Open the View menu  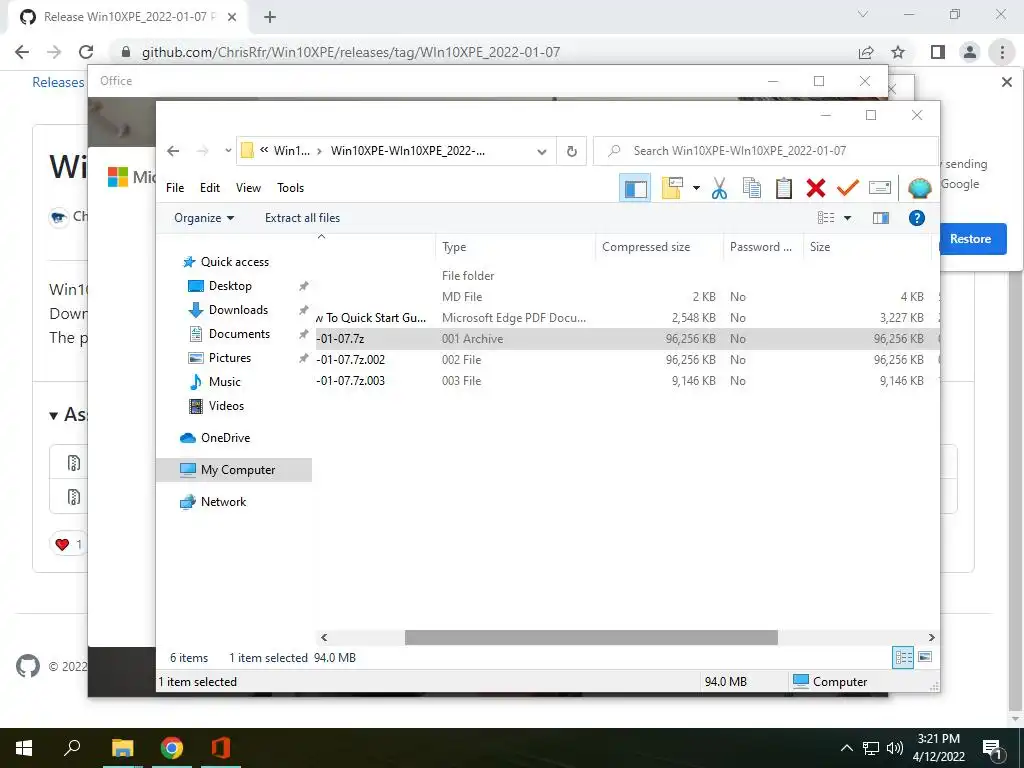[x=248, y=187]
